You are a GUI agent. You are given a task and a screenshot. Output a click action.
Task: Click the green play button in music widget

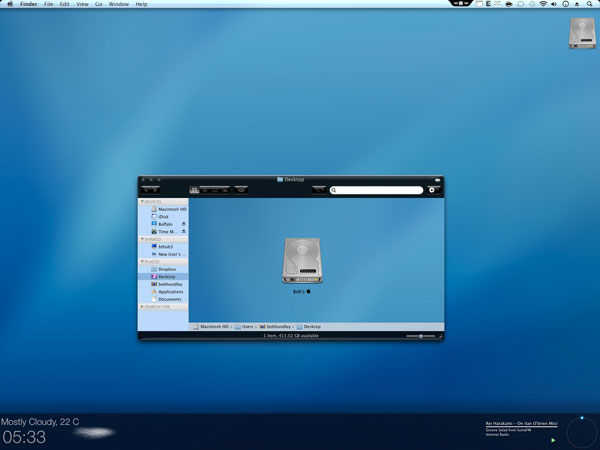[x=553, y=440]
